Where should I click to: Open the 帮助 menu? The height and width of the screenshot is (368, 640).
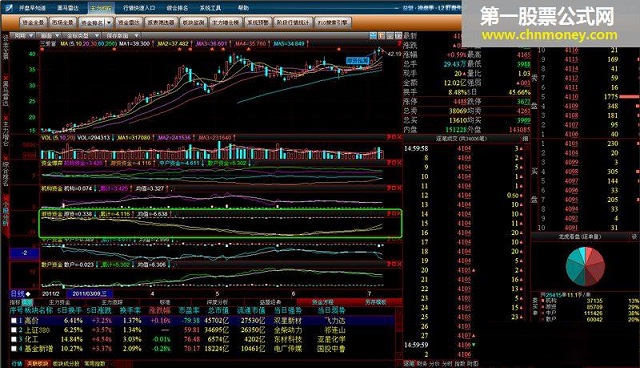pos(243,8)
